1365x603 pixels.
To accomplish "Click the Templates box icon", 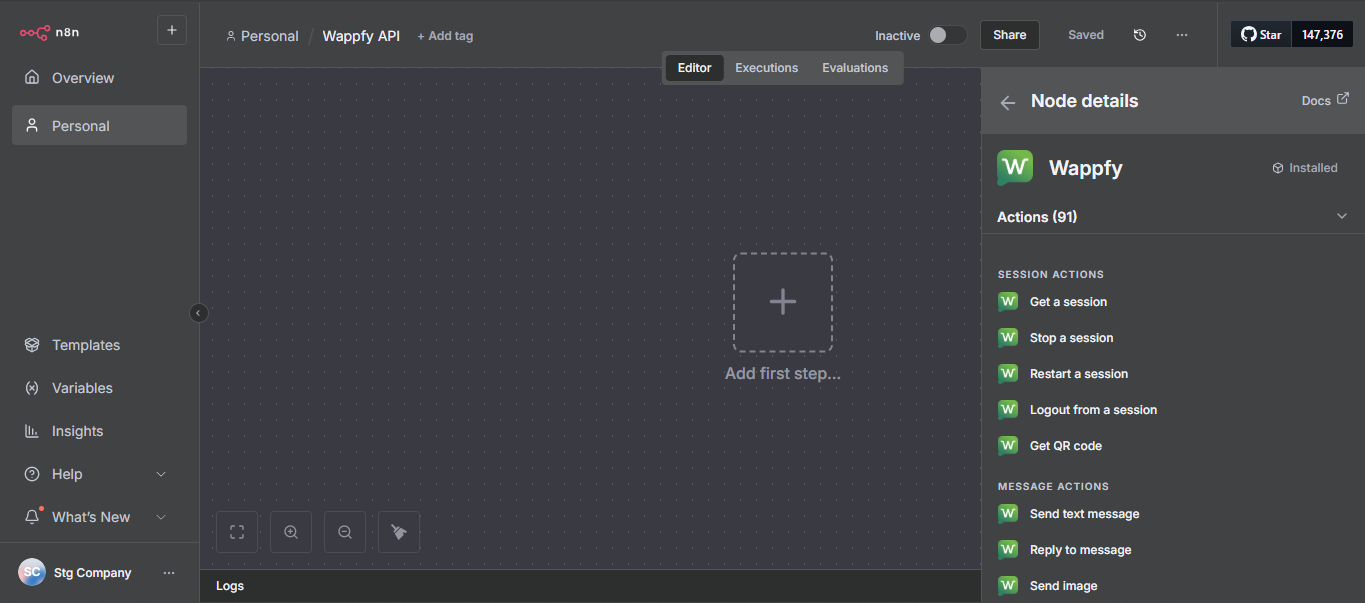I will tap(32, 345).
